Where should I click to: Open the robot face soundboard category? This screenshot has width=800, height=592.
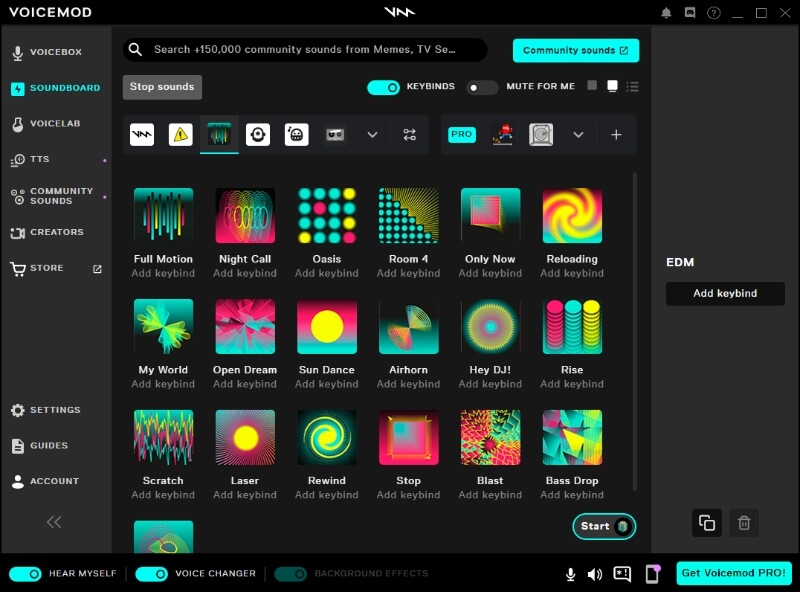click(296, 134)
